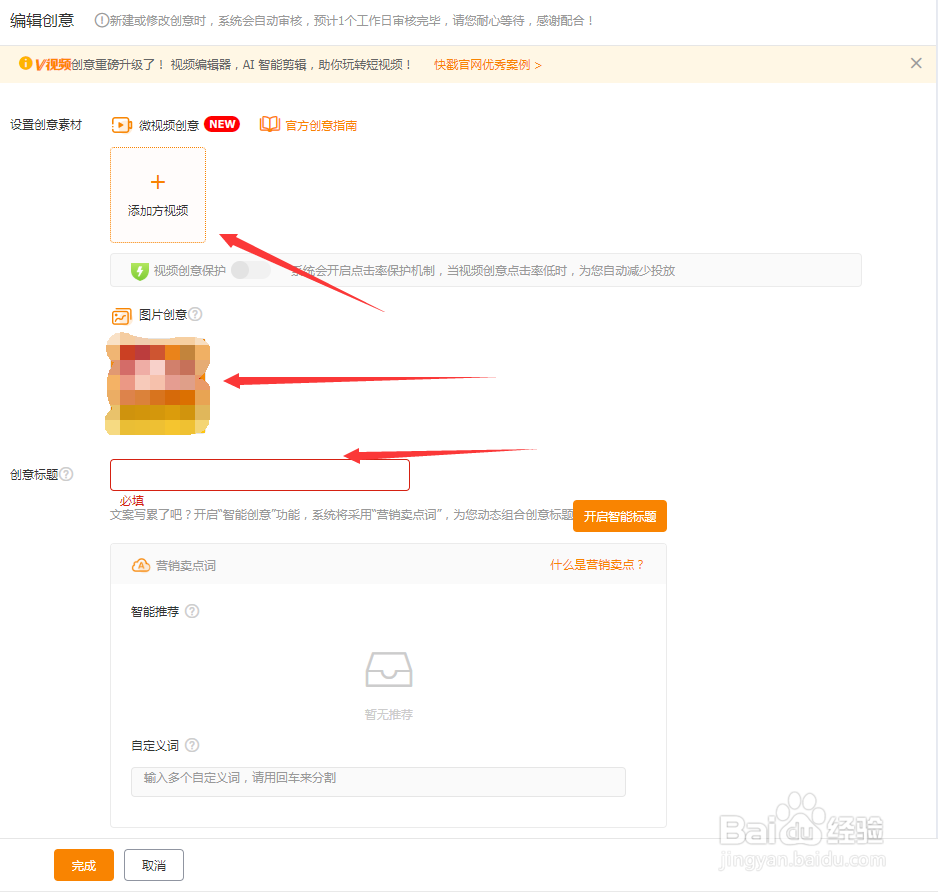Click the plus icon to add square video

click(x=158, y=182)
